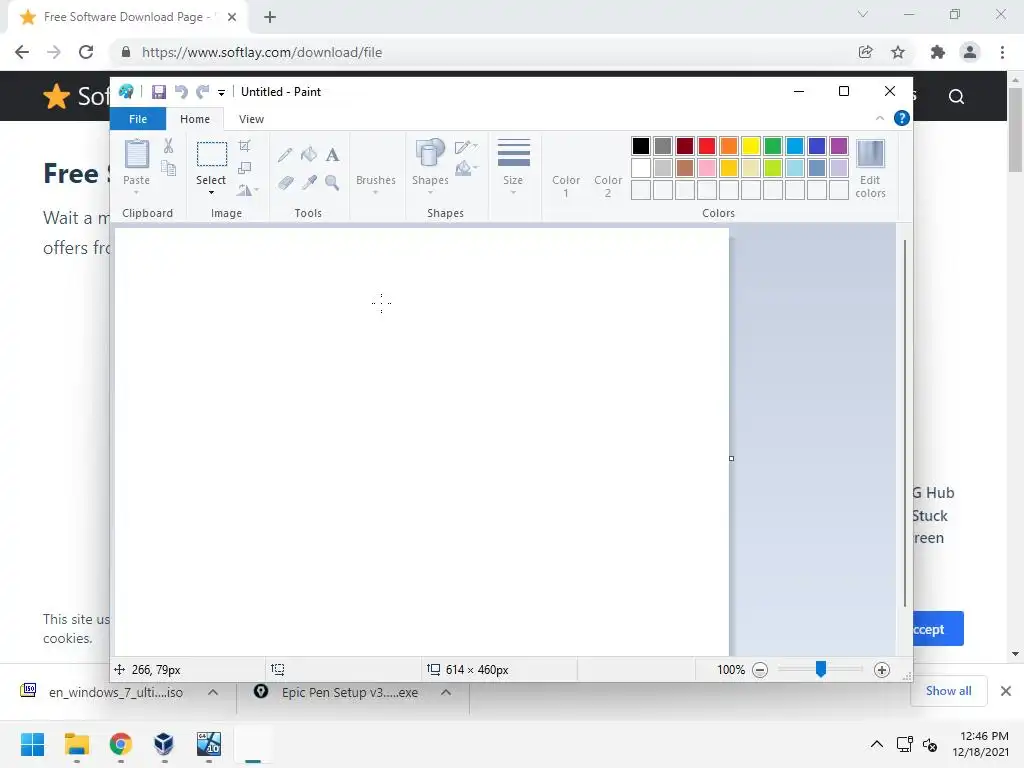Expand options for en_windows_7 iso download

[x=213, y=692]
